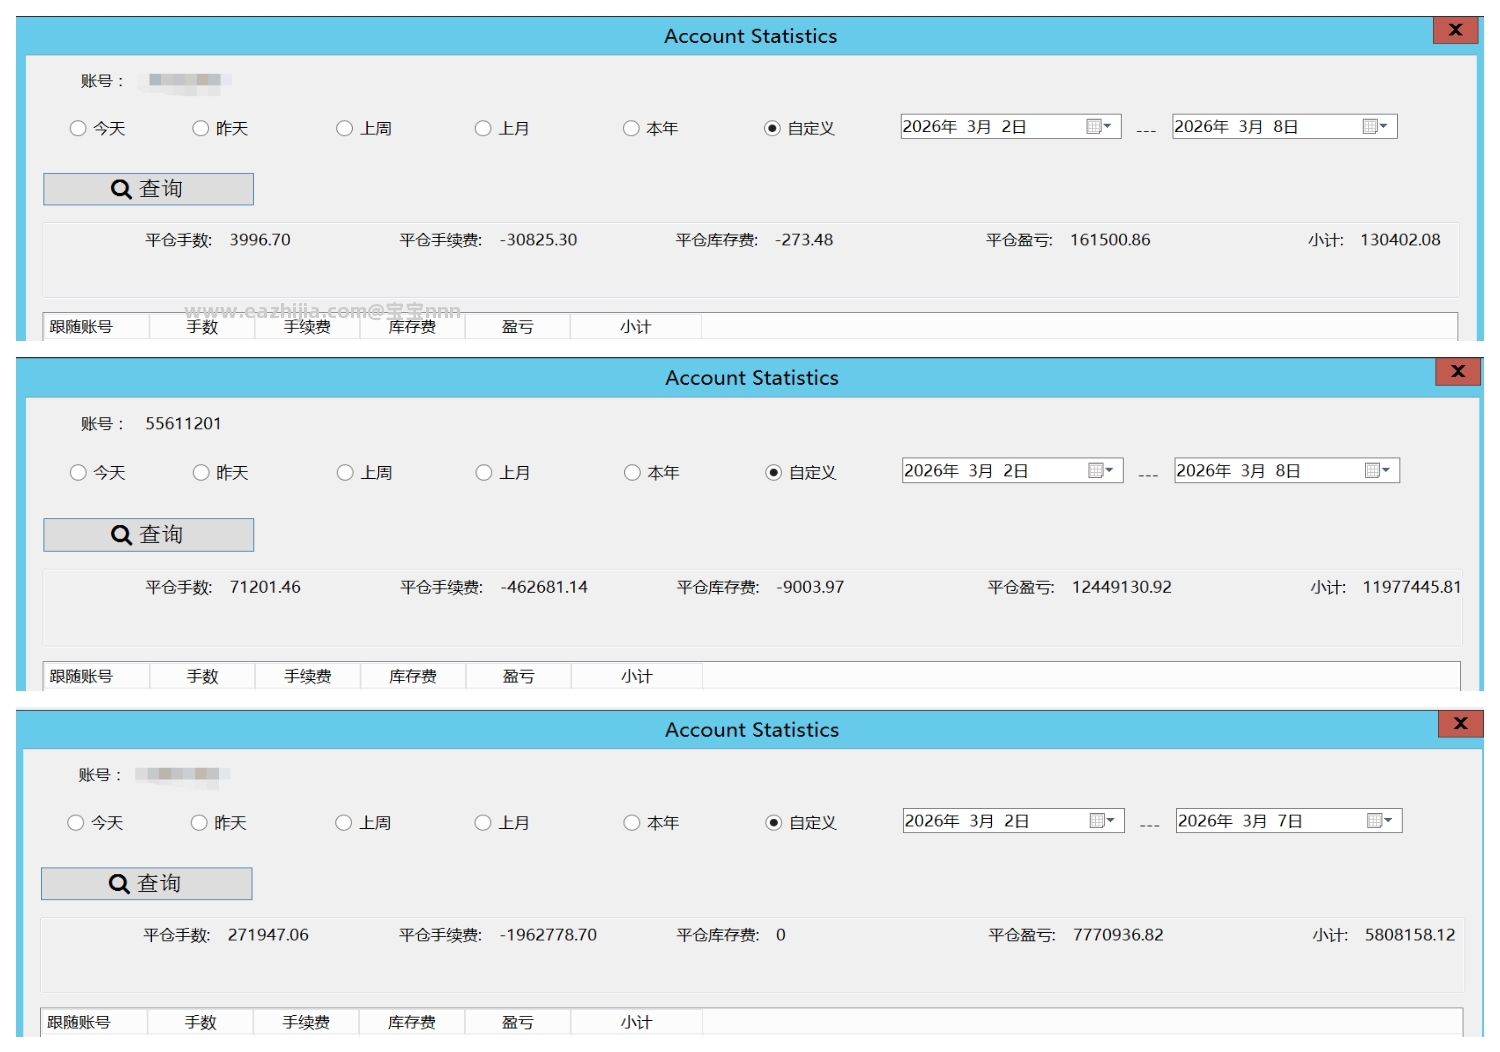Click 平仓库存费 value -273.48
Screen dimensions: 1500x1052
click(804, 240)
